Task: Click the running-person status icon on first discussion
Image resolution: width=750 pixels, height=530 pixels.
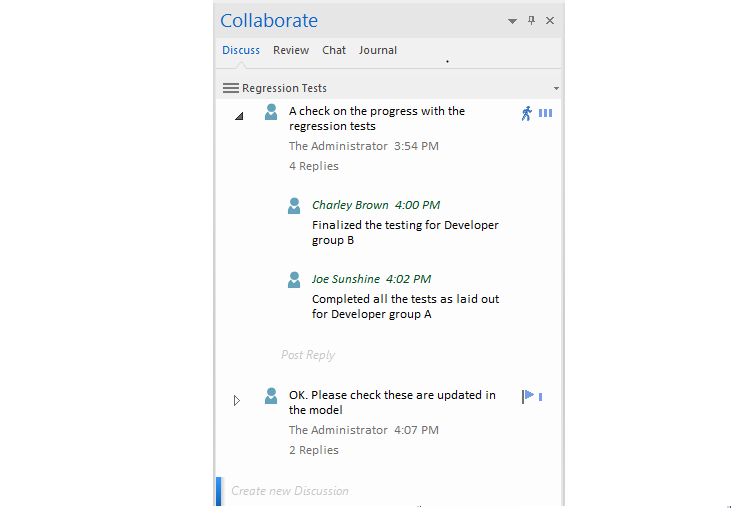Action: point(527,113)
